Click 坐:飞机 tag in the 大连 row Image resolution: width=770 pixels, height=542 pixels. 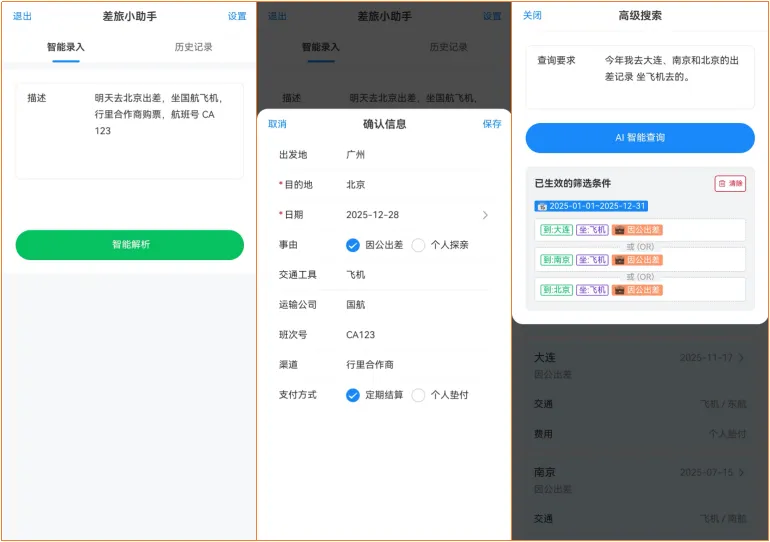[592, 230]
